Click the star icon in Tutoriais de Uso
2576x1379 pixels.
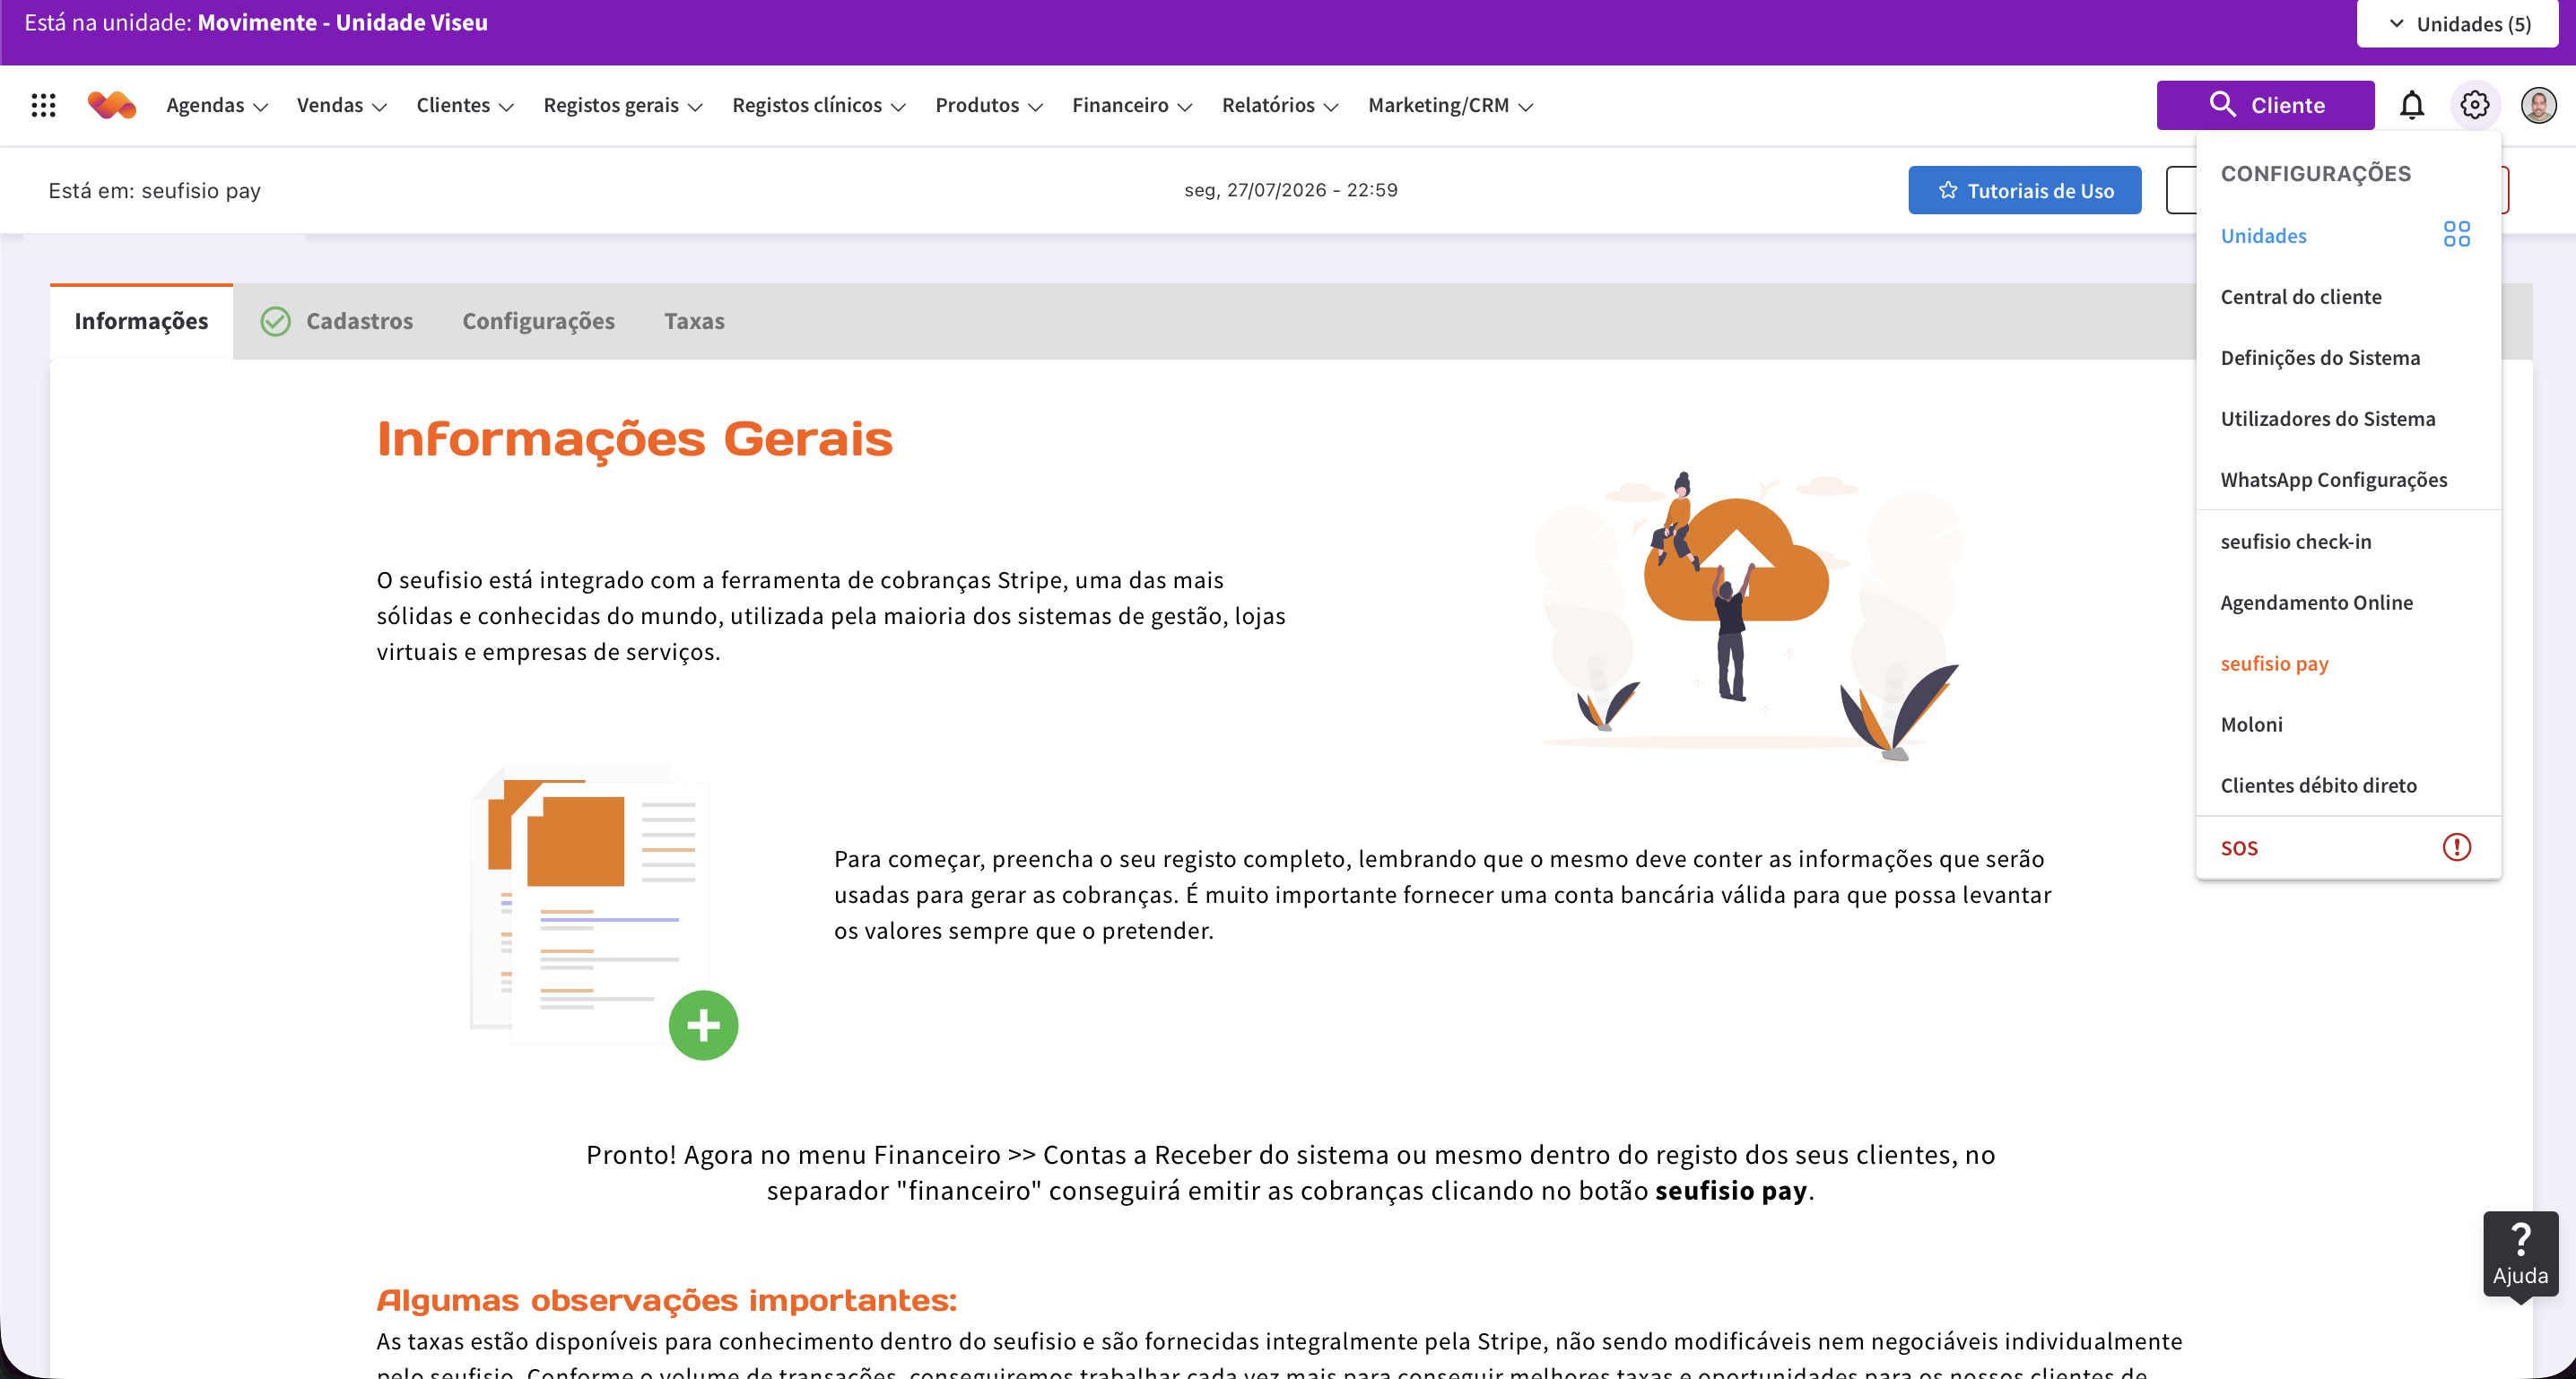click(1947, 190)
